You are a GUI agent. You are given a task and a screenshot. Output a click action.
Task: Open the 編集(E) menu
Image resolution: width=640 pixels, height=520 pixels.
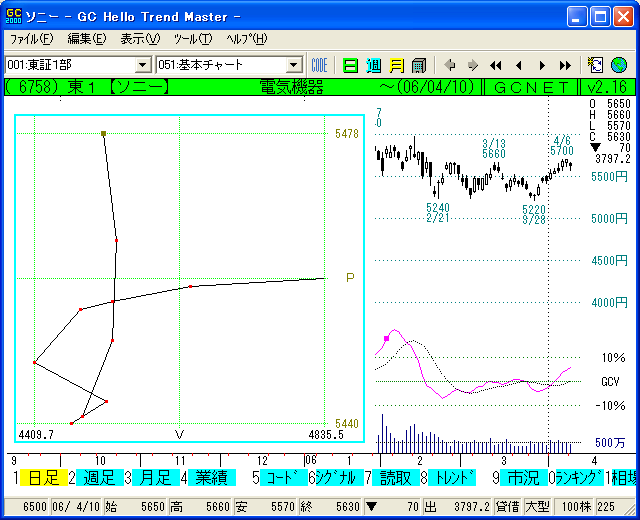pyautogui.click(x=87, y=39)
